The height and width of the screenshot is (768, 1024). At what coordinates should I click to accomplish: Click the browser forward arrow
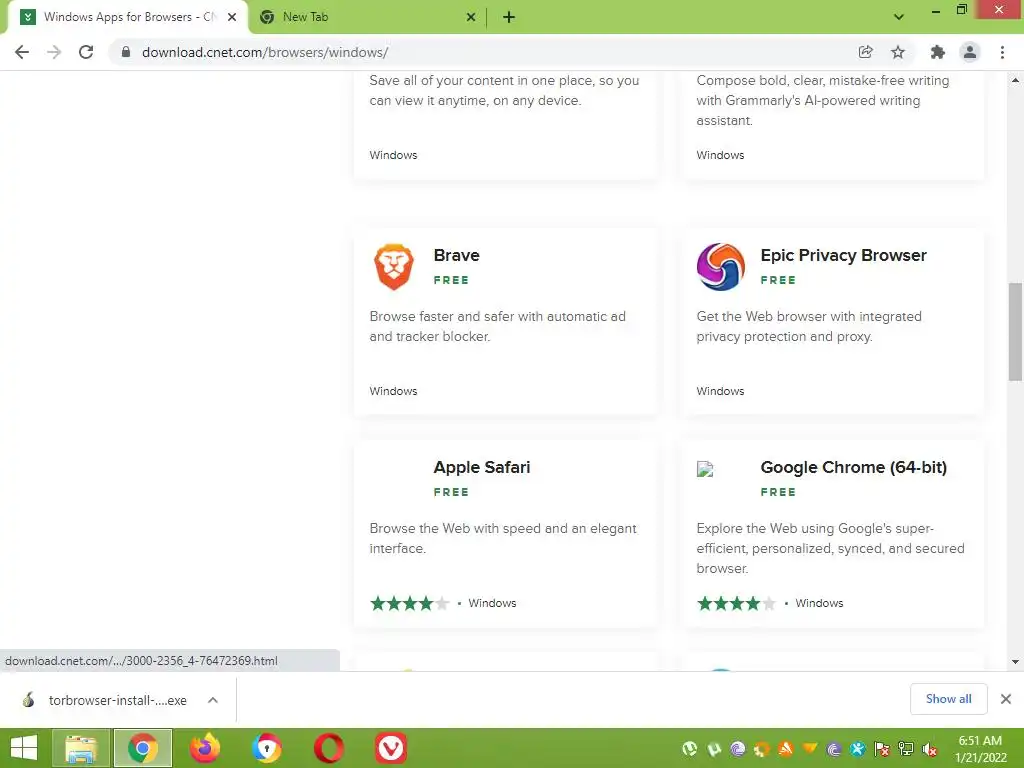(x=54, y=52)
